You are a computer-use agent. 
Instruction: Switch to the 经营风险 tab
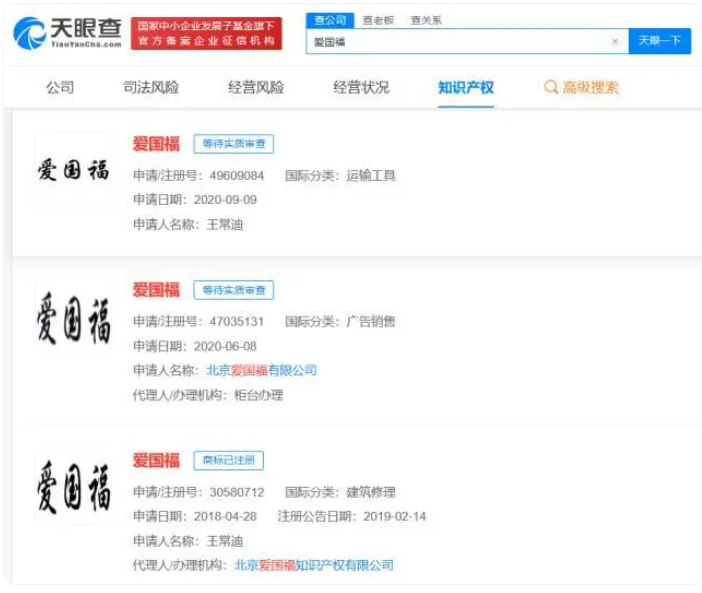256,87
